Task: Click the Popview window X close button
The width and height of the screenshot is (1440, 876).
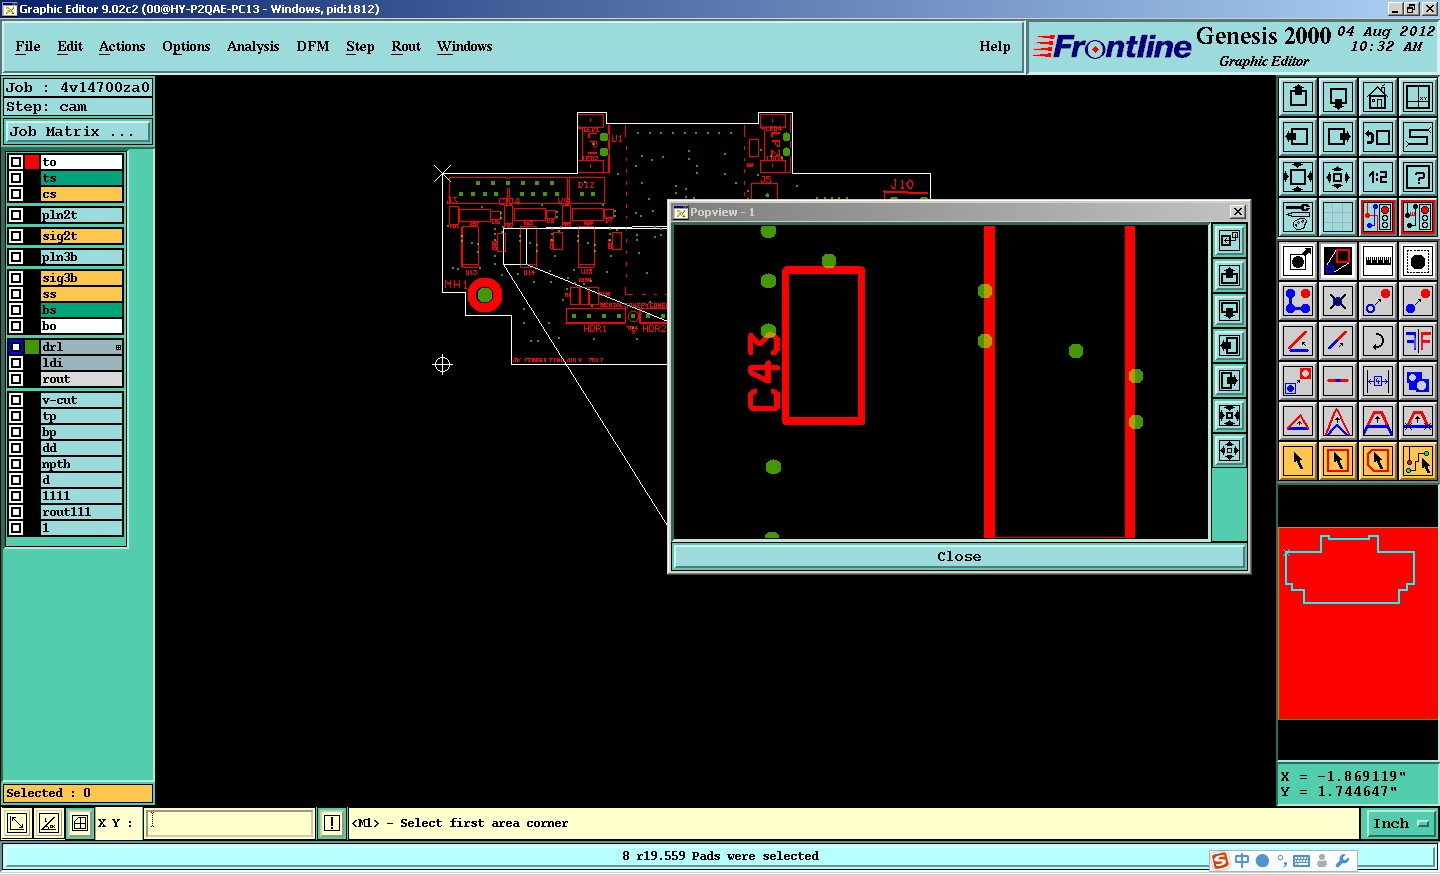Action: click(1238, 211)
